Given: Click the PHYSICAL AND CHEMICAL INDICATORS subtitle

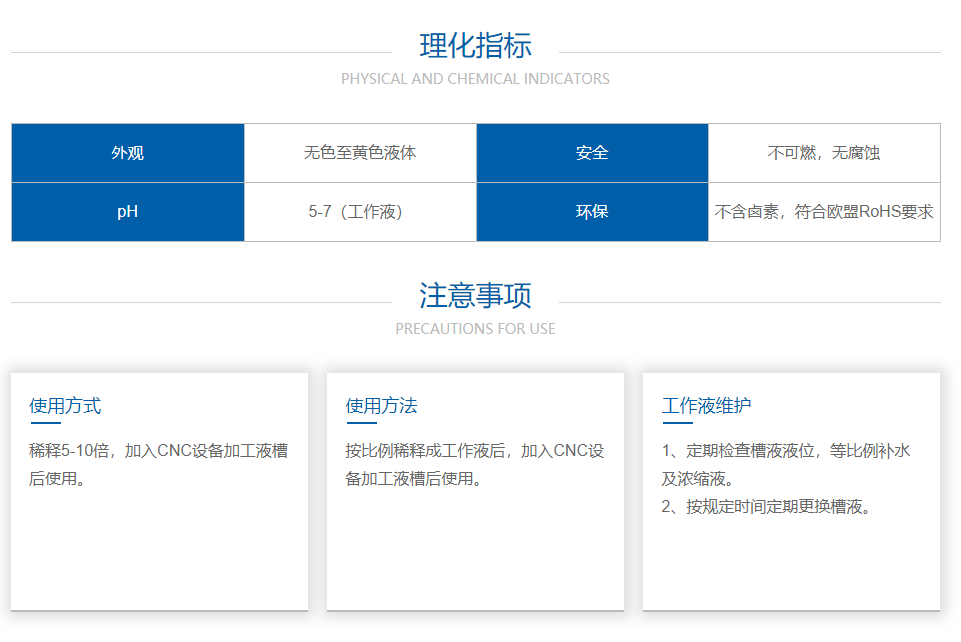Looking at the screenshot, I should (475, 79).
